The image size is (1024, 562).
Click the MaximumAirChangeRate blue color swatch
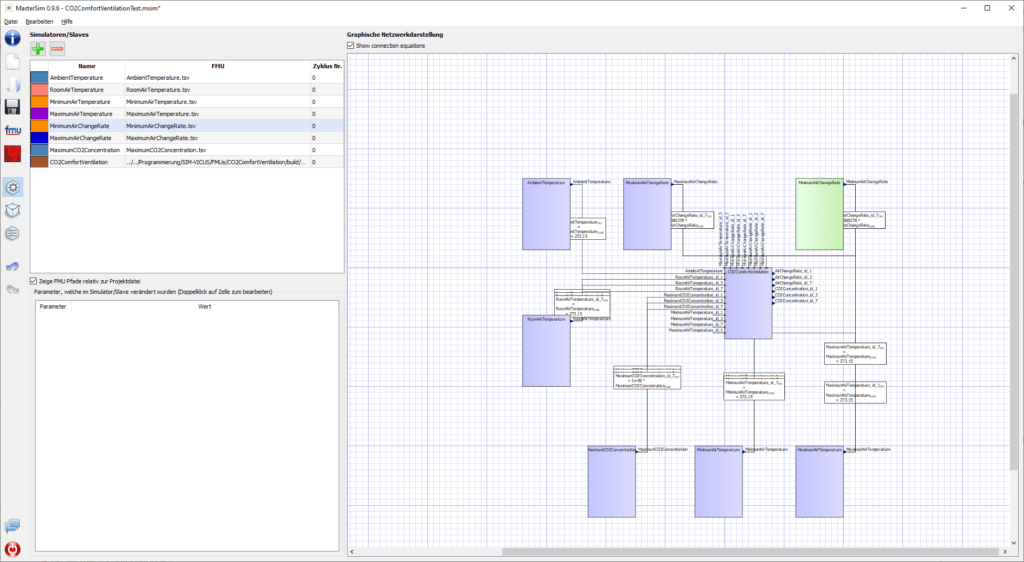click(x=39, y=138)
